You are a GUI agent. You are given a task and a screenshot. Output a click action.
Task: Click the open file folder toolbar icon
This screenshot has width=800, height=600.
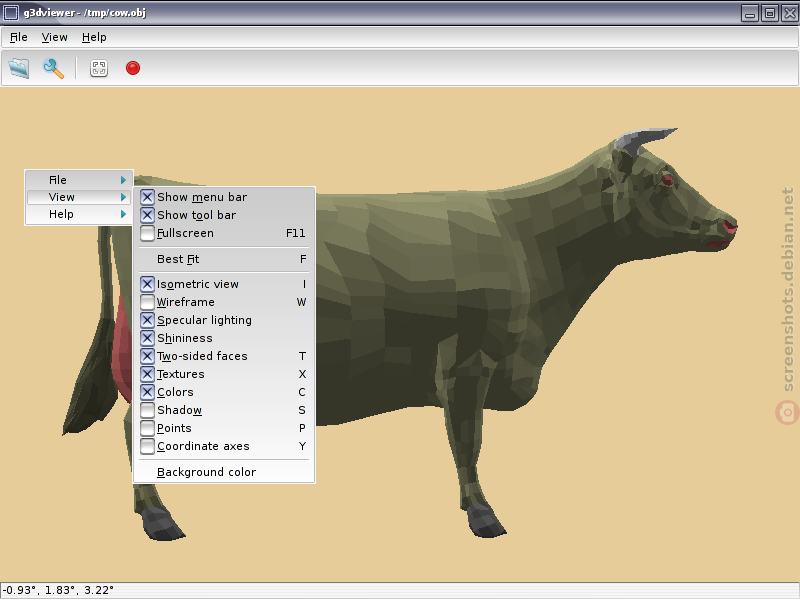[19, 68]
